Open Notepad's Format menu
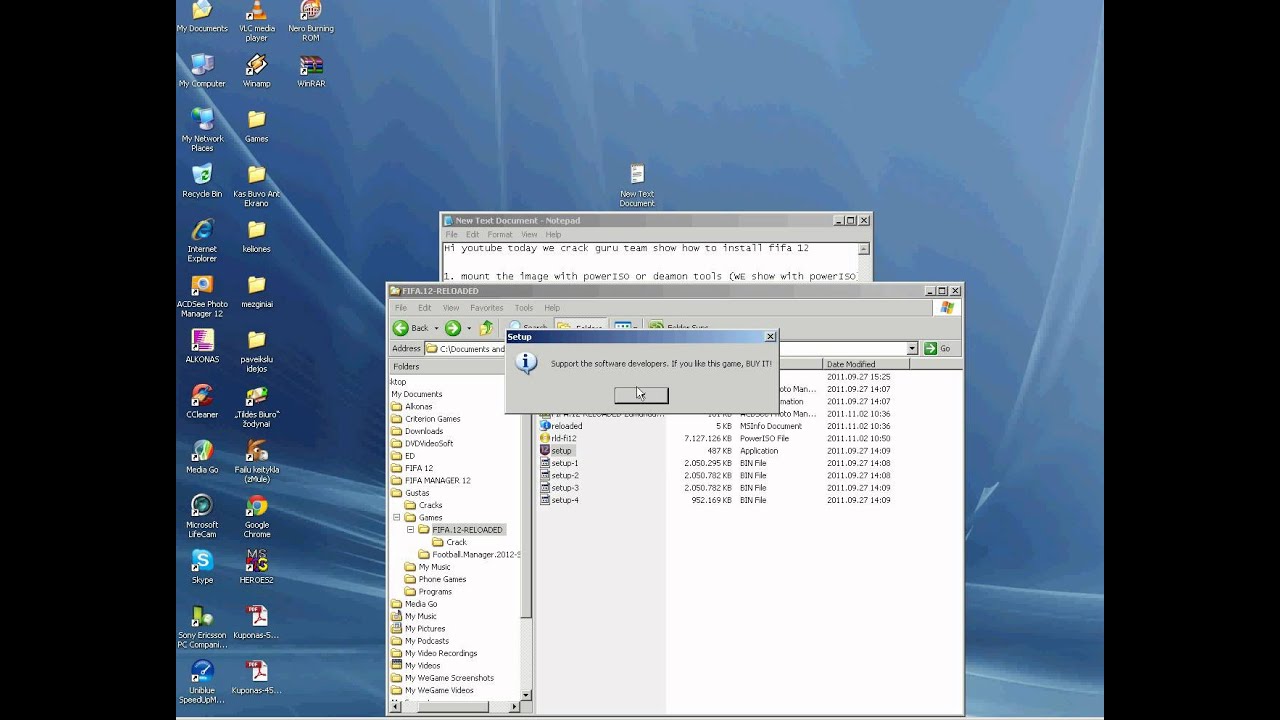1280x720 pixels. coord(500,235)
